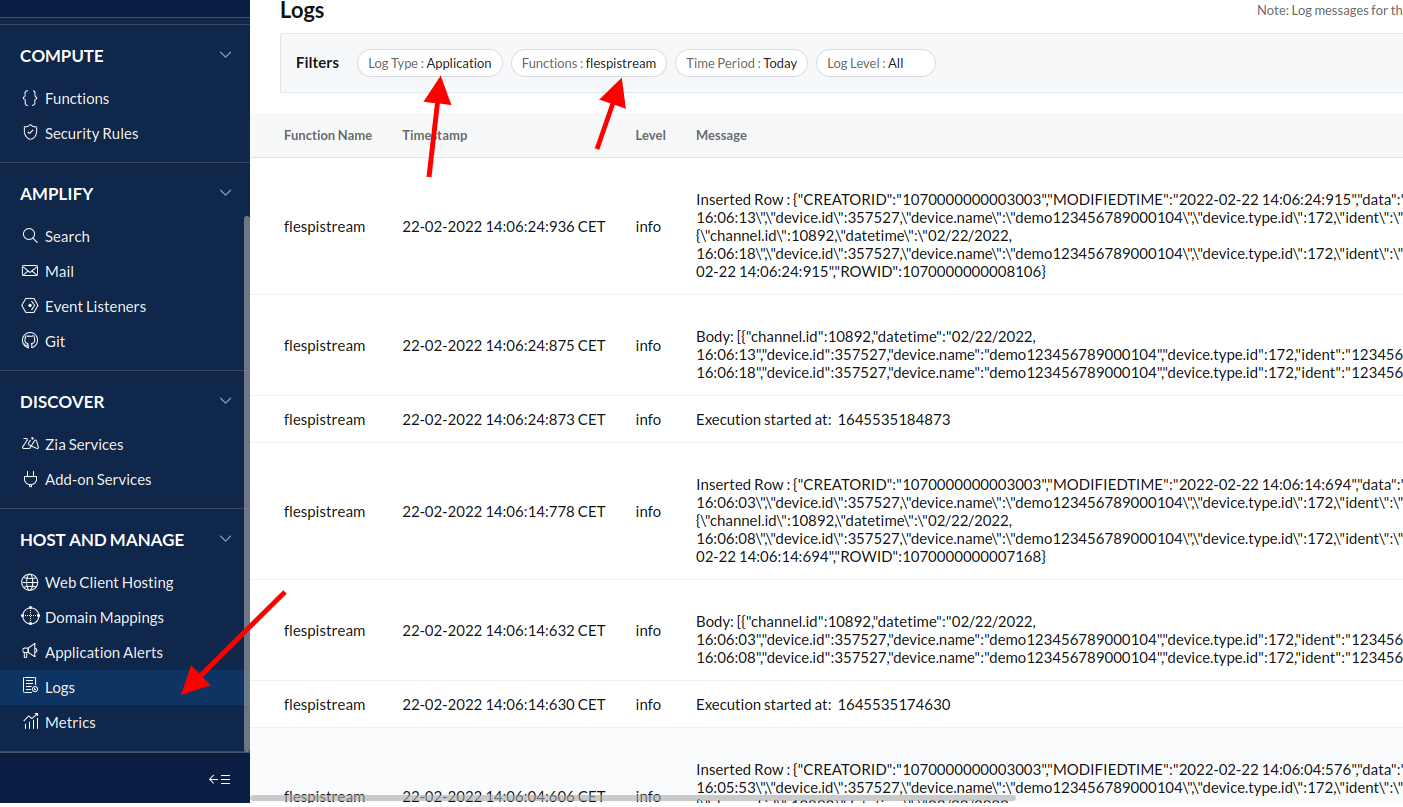This screenshot has width=1403, height=807.
Task: Collapse the DISCOVER section chevron
Action: [x=226, y=401]
